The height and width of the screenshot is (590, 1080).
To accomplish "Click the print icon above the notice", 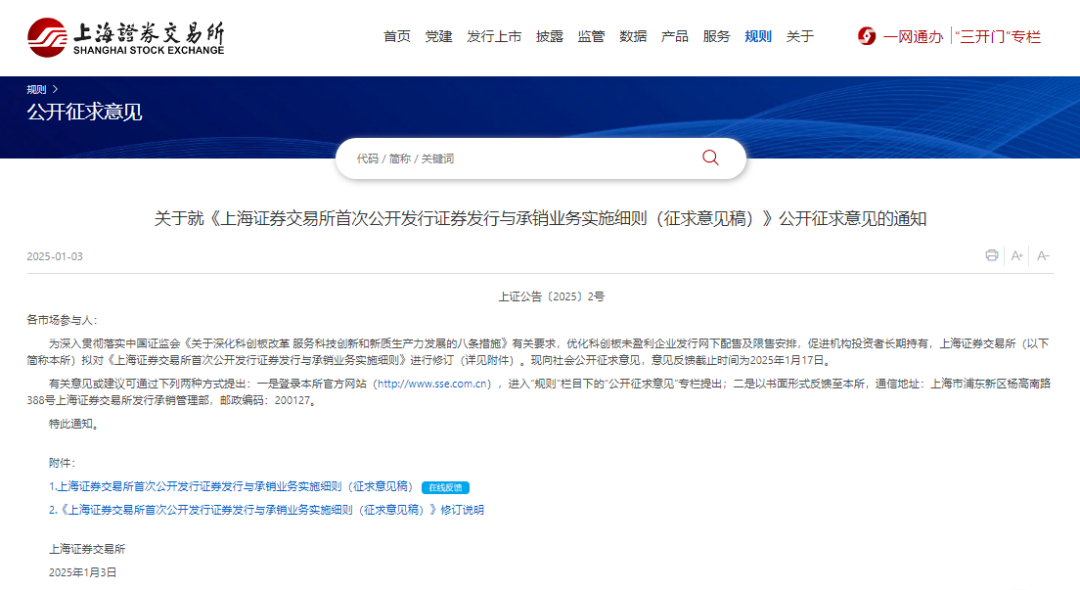I will point(992,256).
